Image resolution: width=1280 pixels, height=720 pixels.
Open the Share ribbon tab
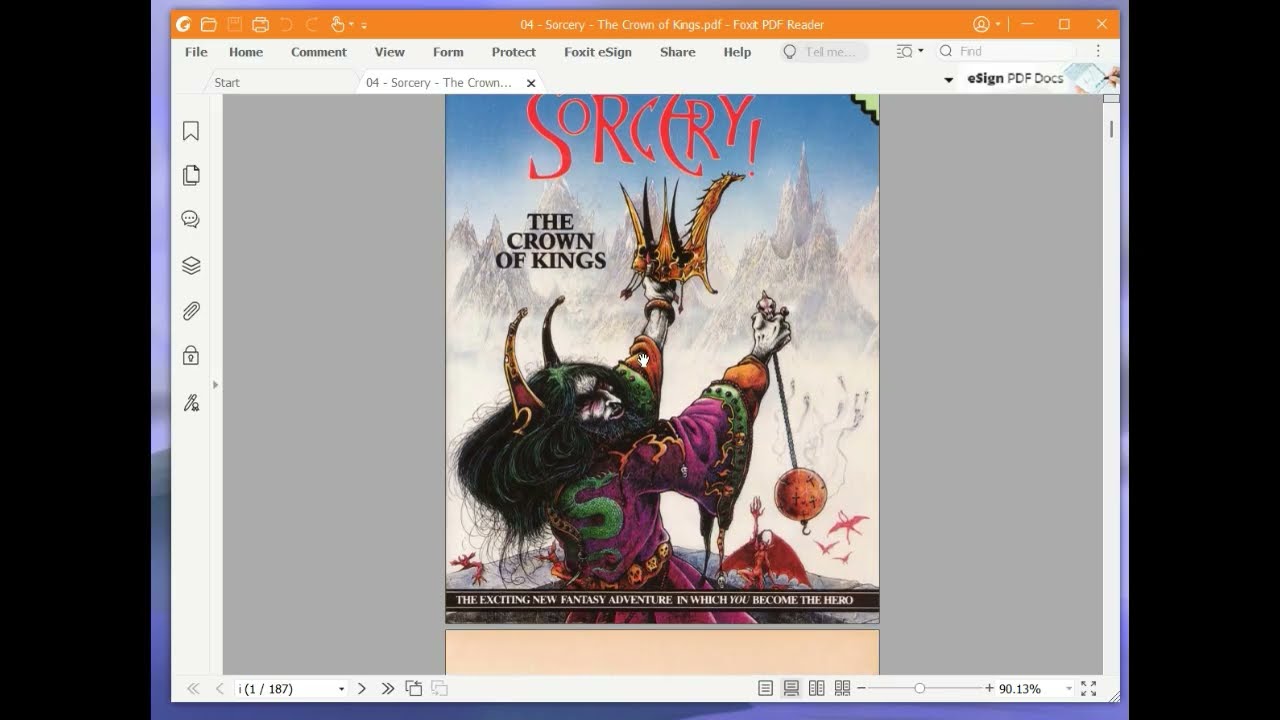point(678,52)
